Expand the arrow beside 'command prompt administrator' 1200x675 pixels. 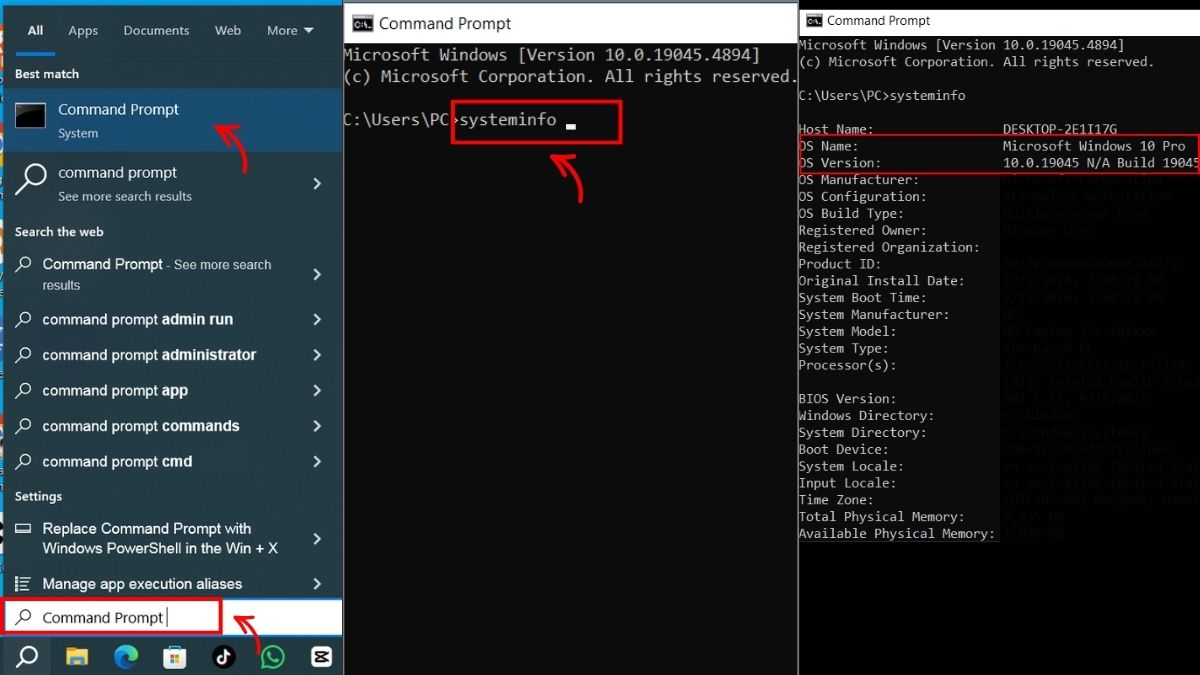[x=317, y=355]
